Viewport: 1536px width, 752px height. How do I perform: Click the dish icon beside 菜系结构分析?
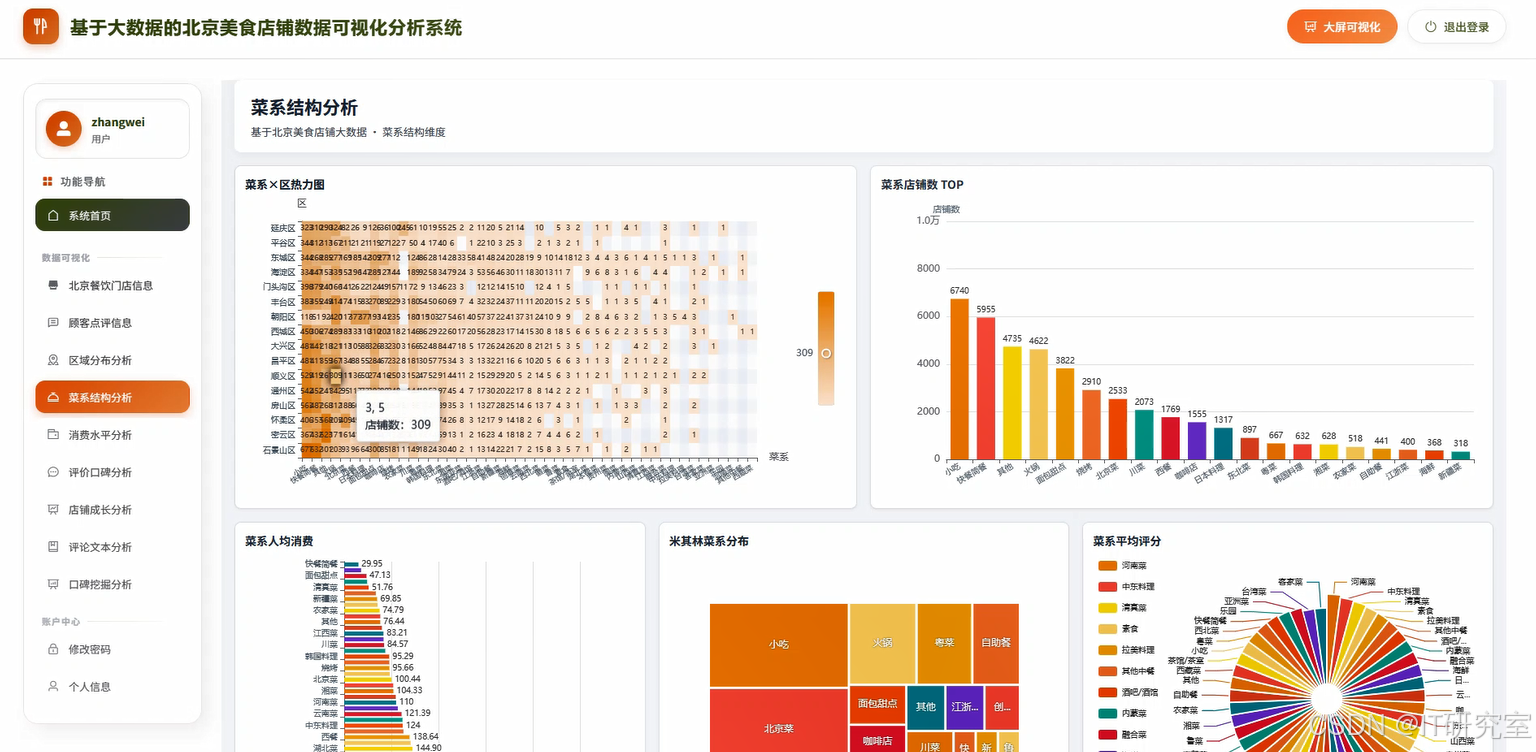[x=54, y=398]
